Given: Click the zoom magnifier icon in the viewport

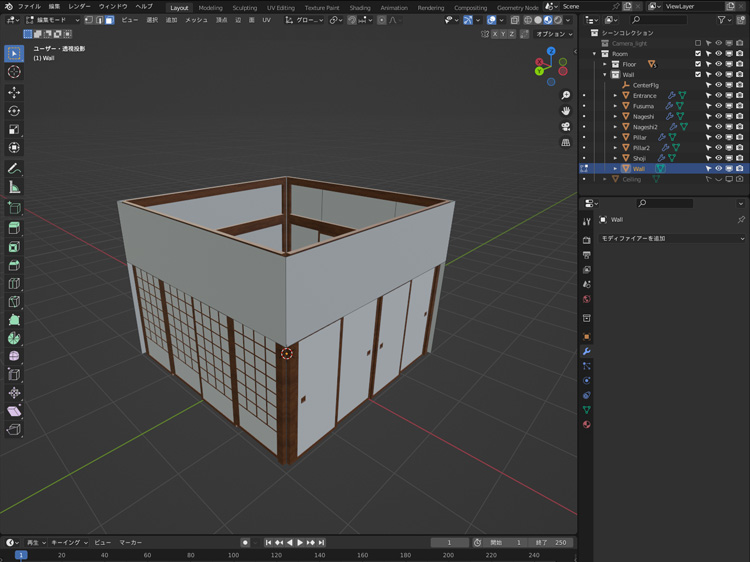Looking at the screenshot, I should (566, 96).
